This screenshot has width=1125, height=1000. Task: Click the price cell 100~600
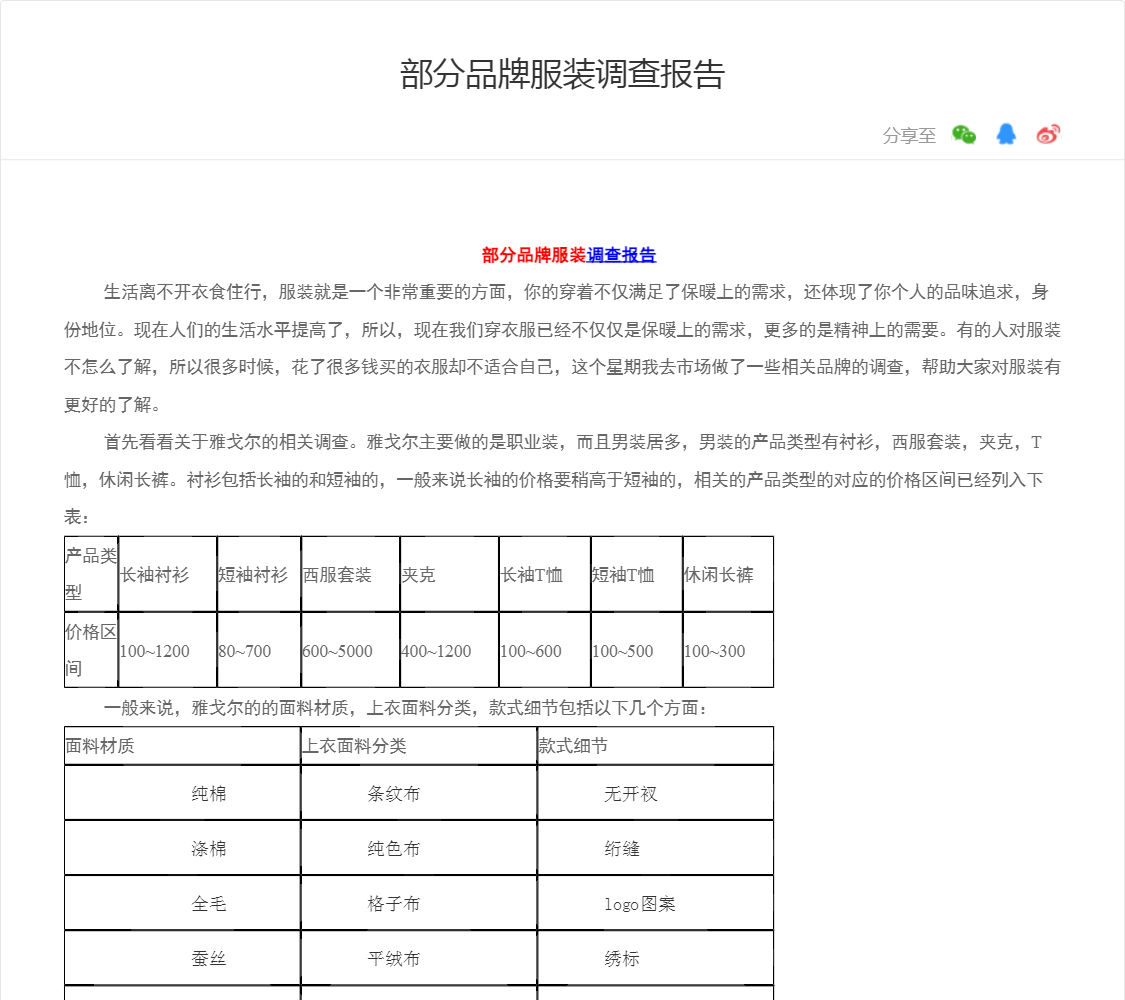[545, 650]
